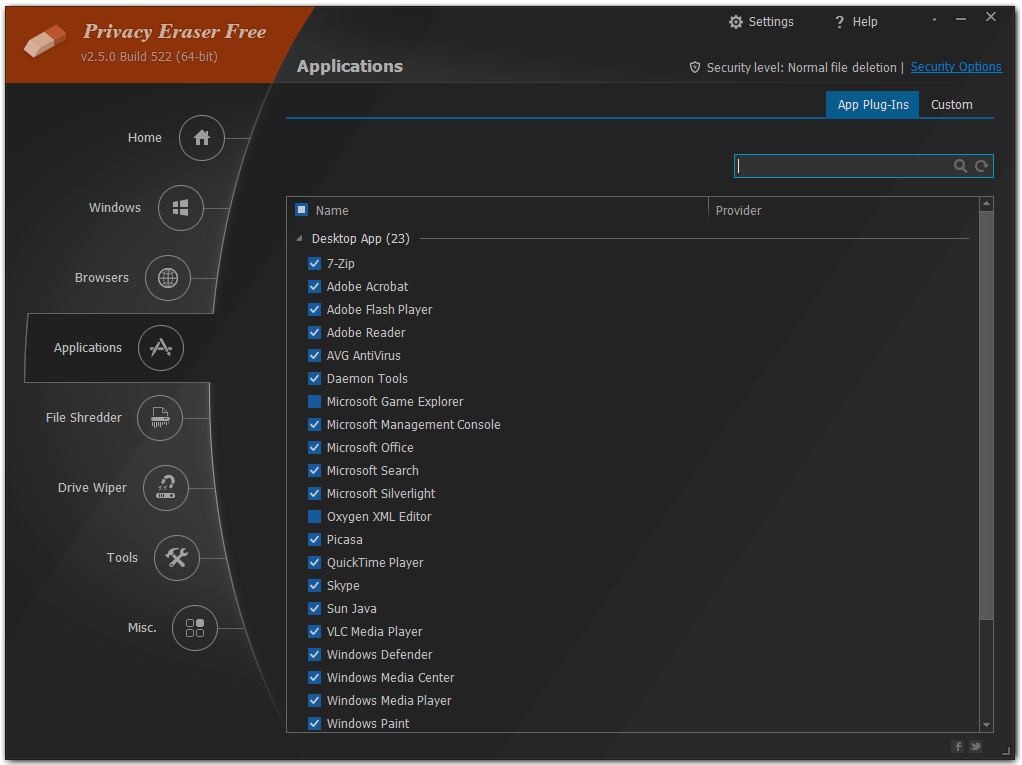This screenshot has width=1022, height=765.
Task: Click the refresh list icon
Action: [981, 166]
